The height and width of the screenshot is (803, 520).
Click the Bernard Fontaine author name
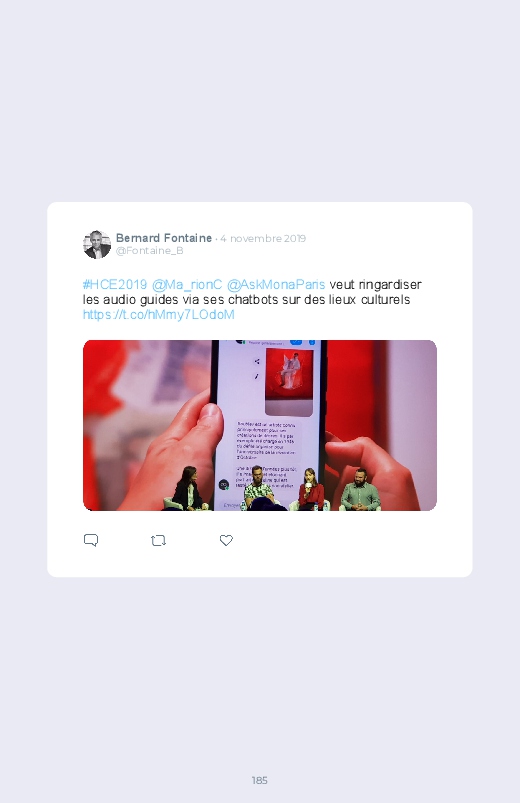pyautogui.click(x=164, y=238)
